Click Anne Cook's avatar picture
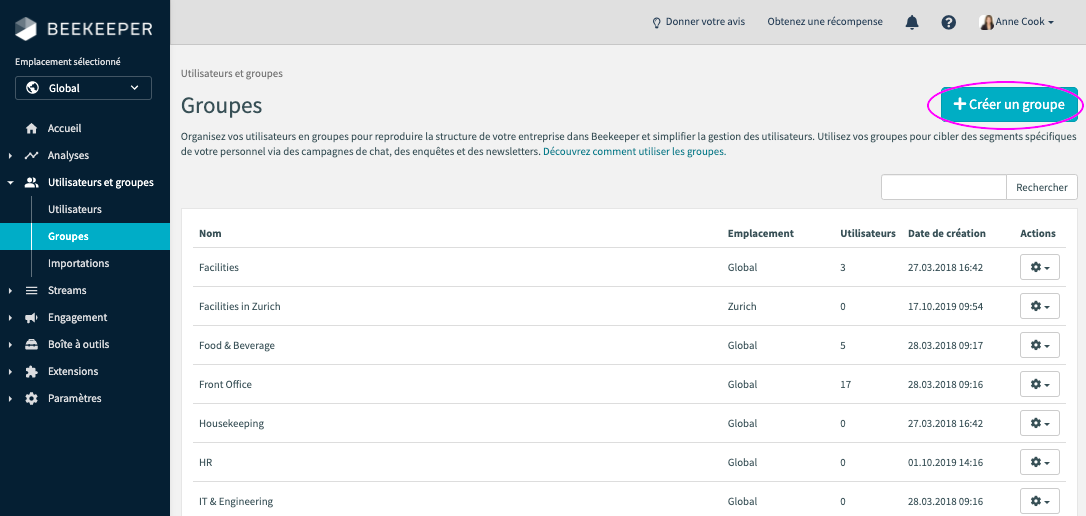The image size is (1086, 516). coord(986,22)
